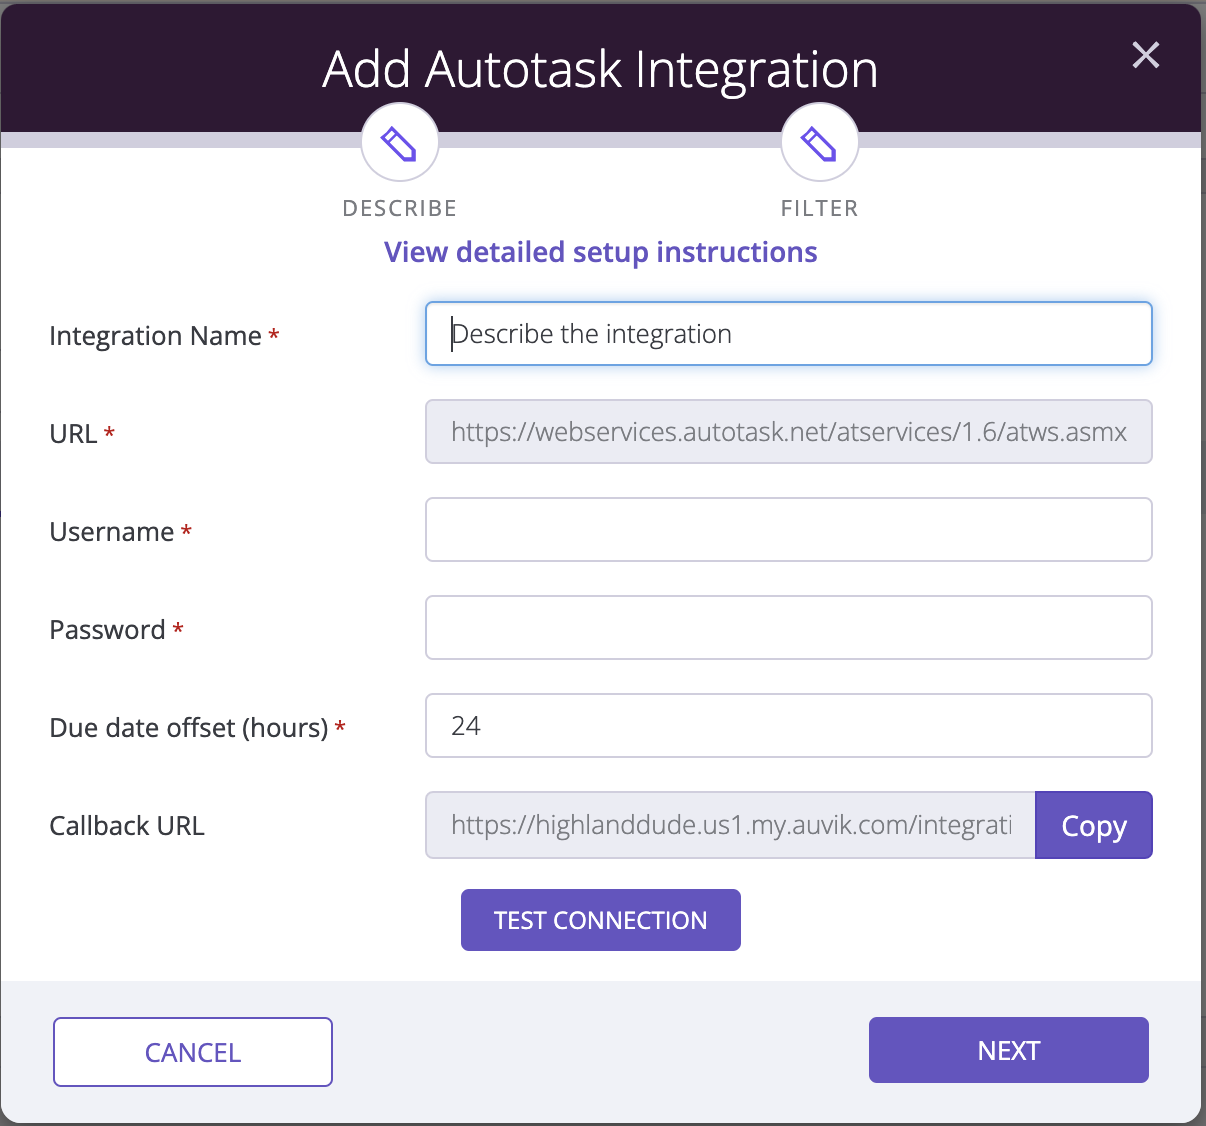Select the DESCRIBE step label

(x=400, y=208)
